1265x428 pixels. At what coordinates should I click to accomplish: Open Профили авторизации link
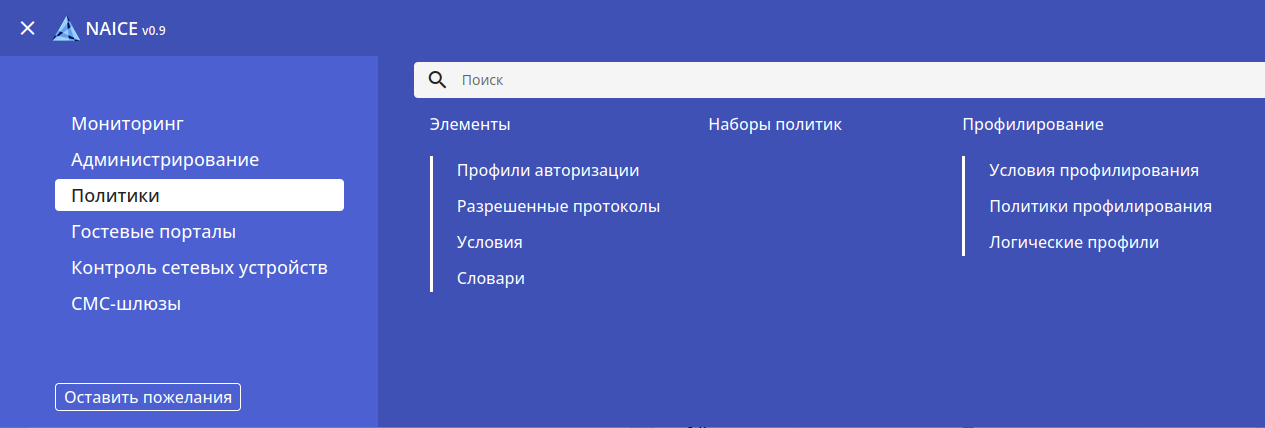click(x=547, y=171)
